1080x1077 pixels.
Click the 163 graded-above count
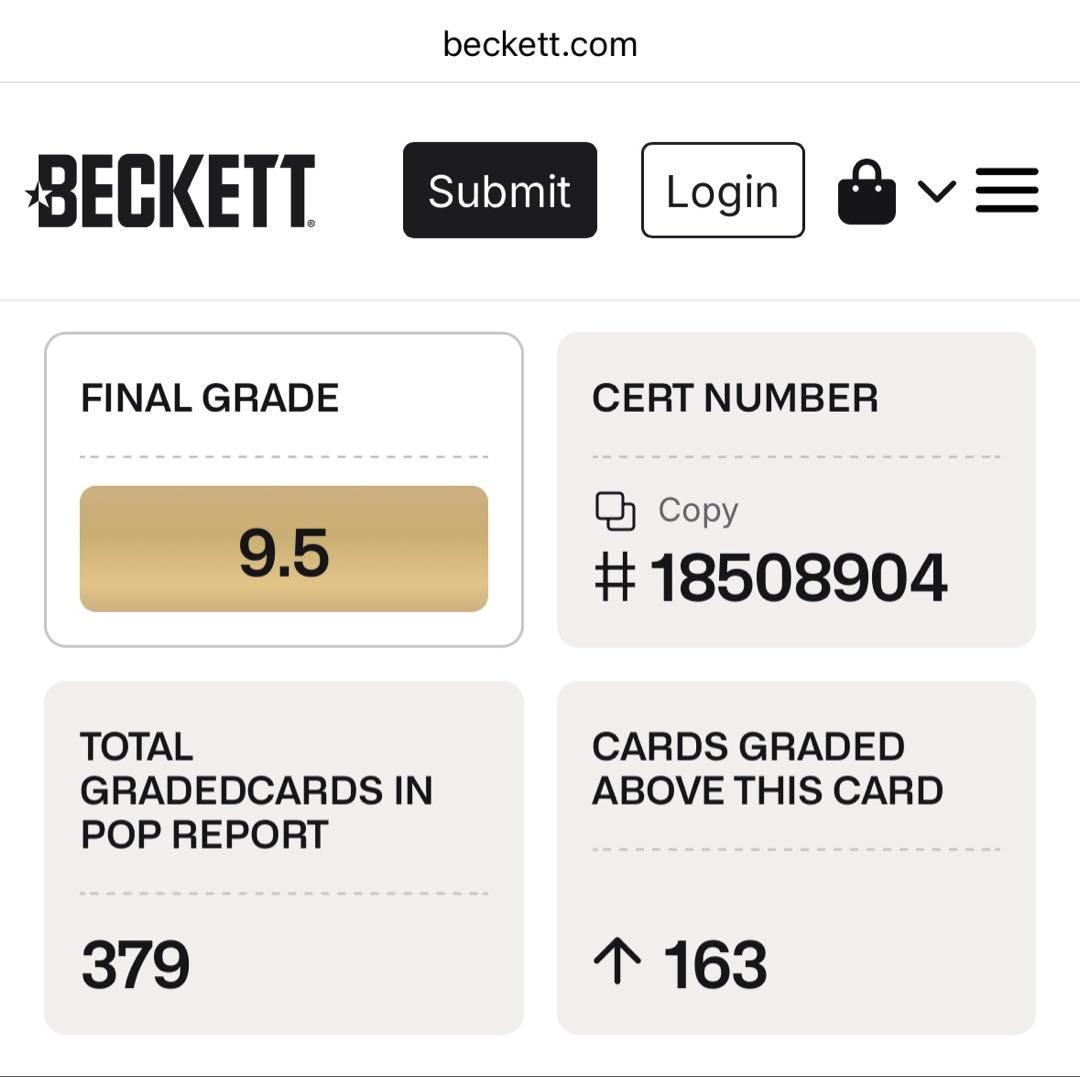click(715, 964)
